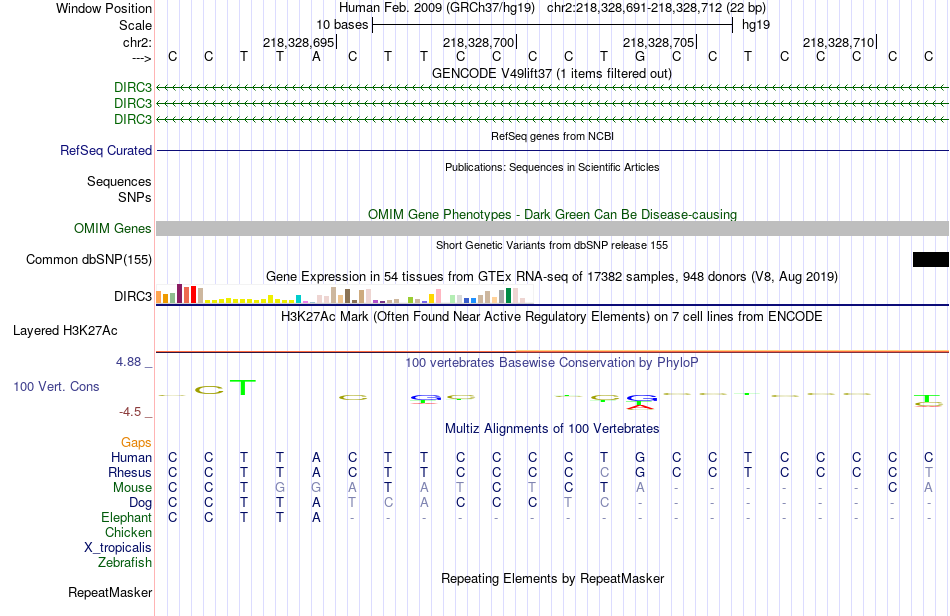This screenshot has width=950, height=616.
Task: Open the H3K27Ac Mark ENCODE track title
Action: pos(552,316)
